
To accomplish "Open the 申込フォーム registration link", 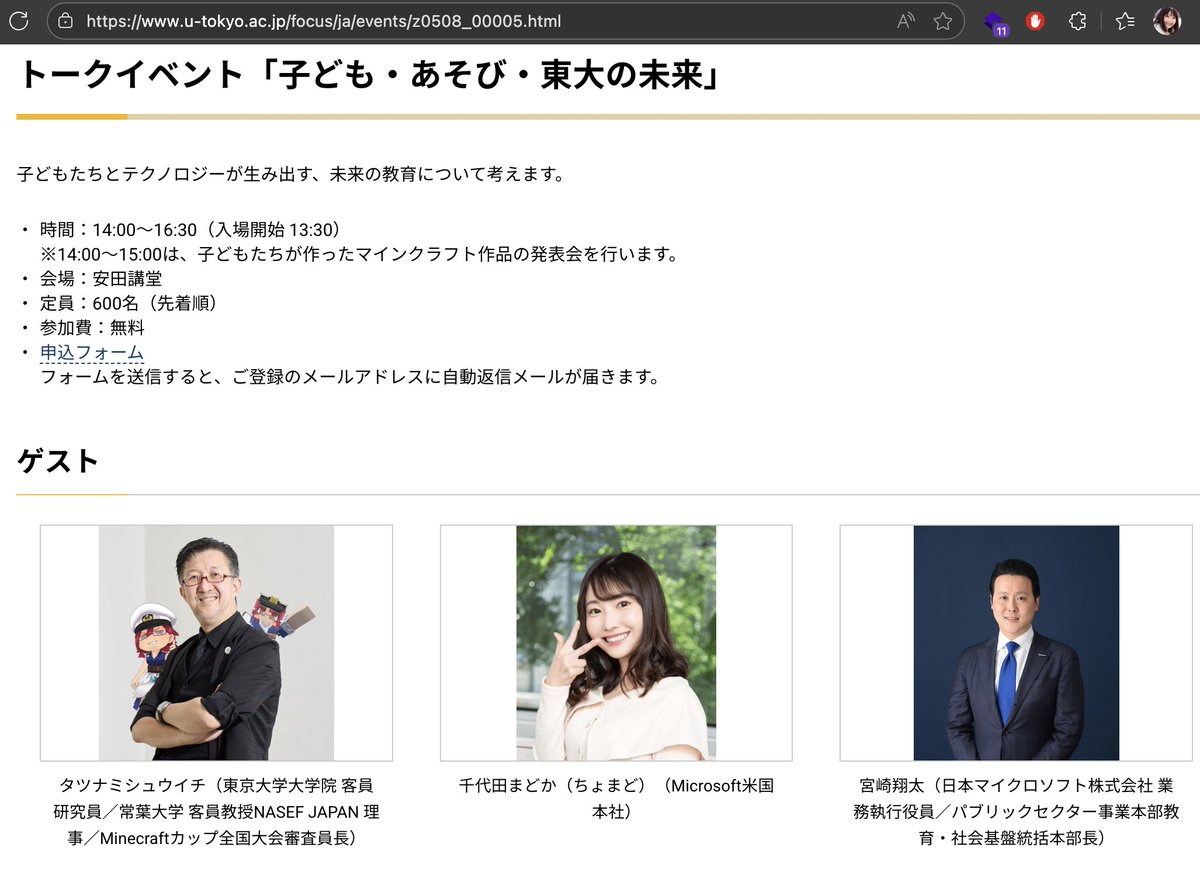I will (91, 352).
